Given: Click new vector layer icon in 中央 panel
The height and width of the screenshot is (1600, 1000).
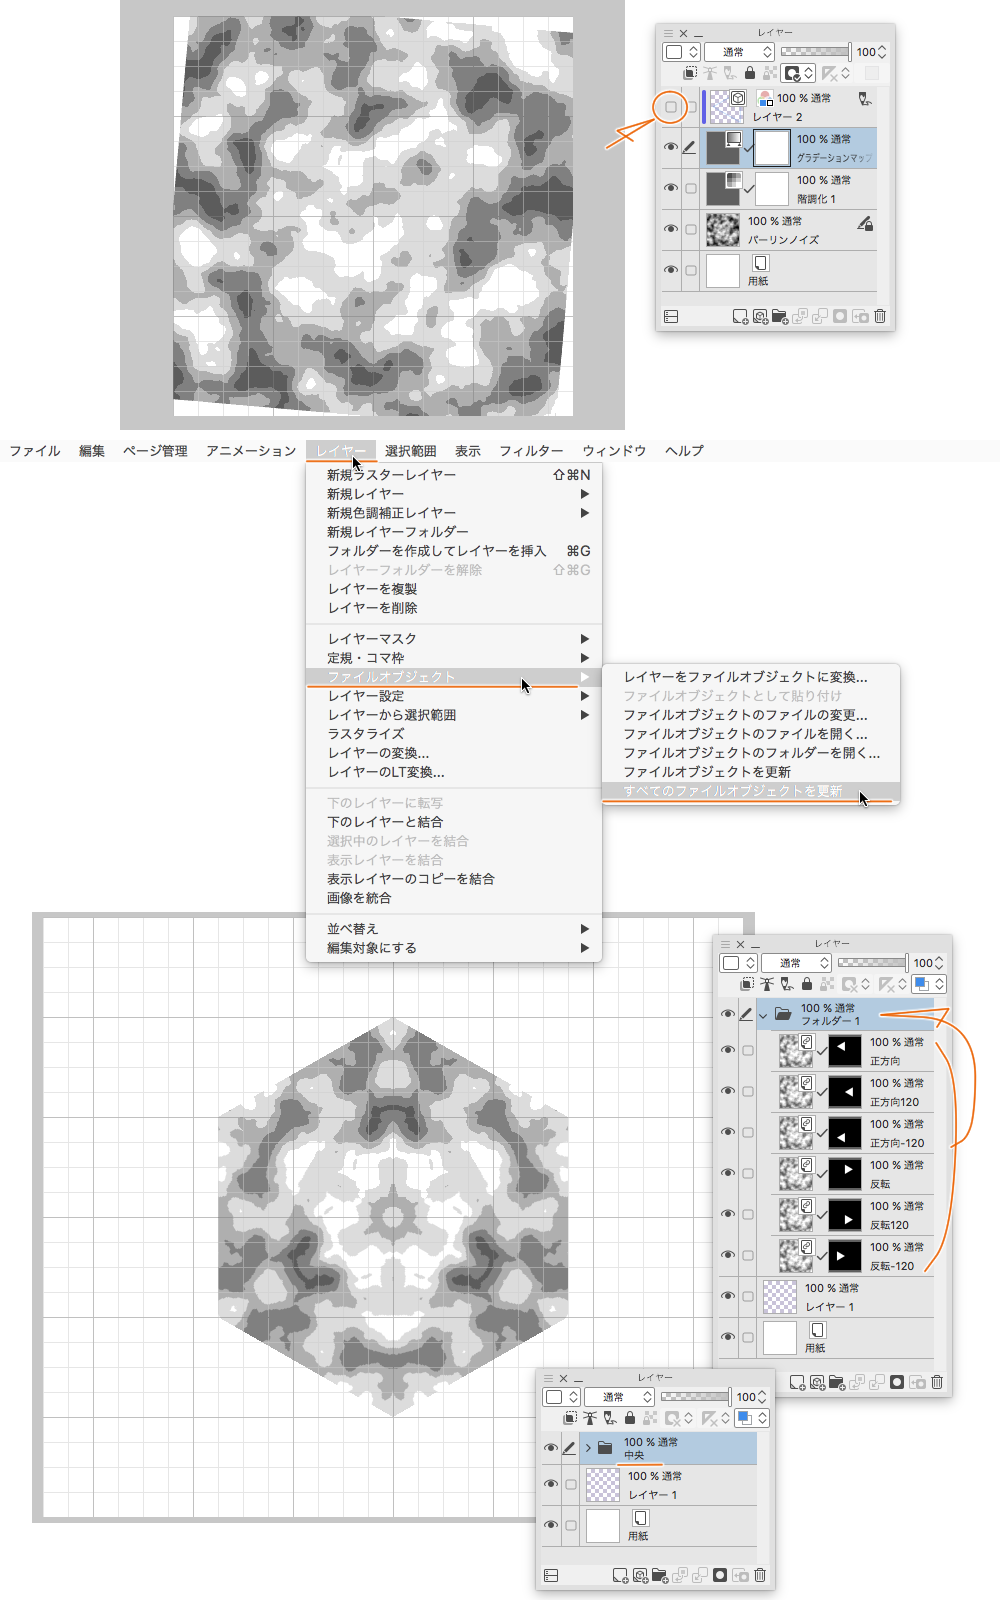Looking at the screenshot, I should [640, 1575].
